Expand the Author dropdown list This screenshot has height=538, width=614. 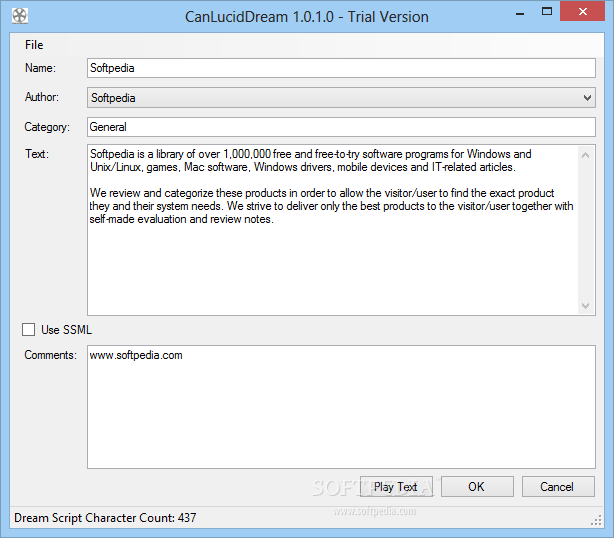[587, 97]
